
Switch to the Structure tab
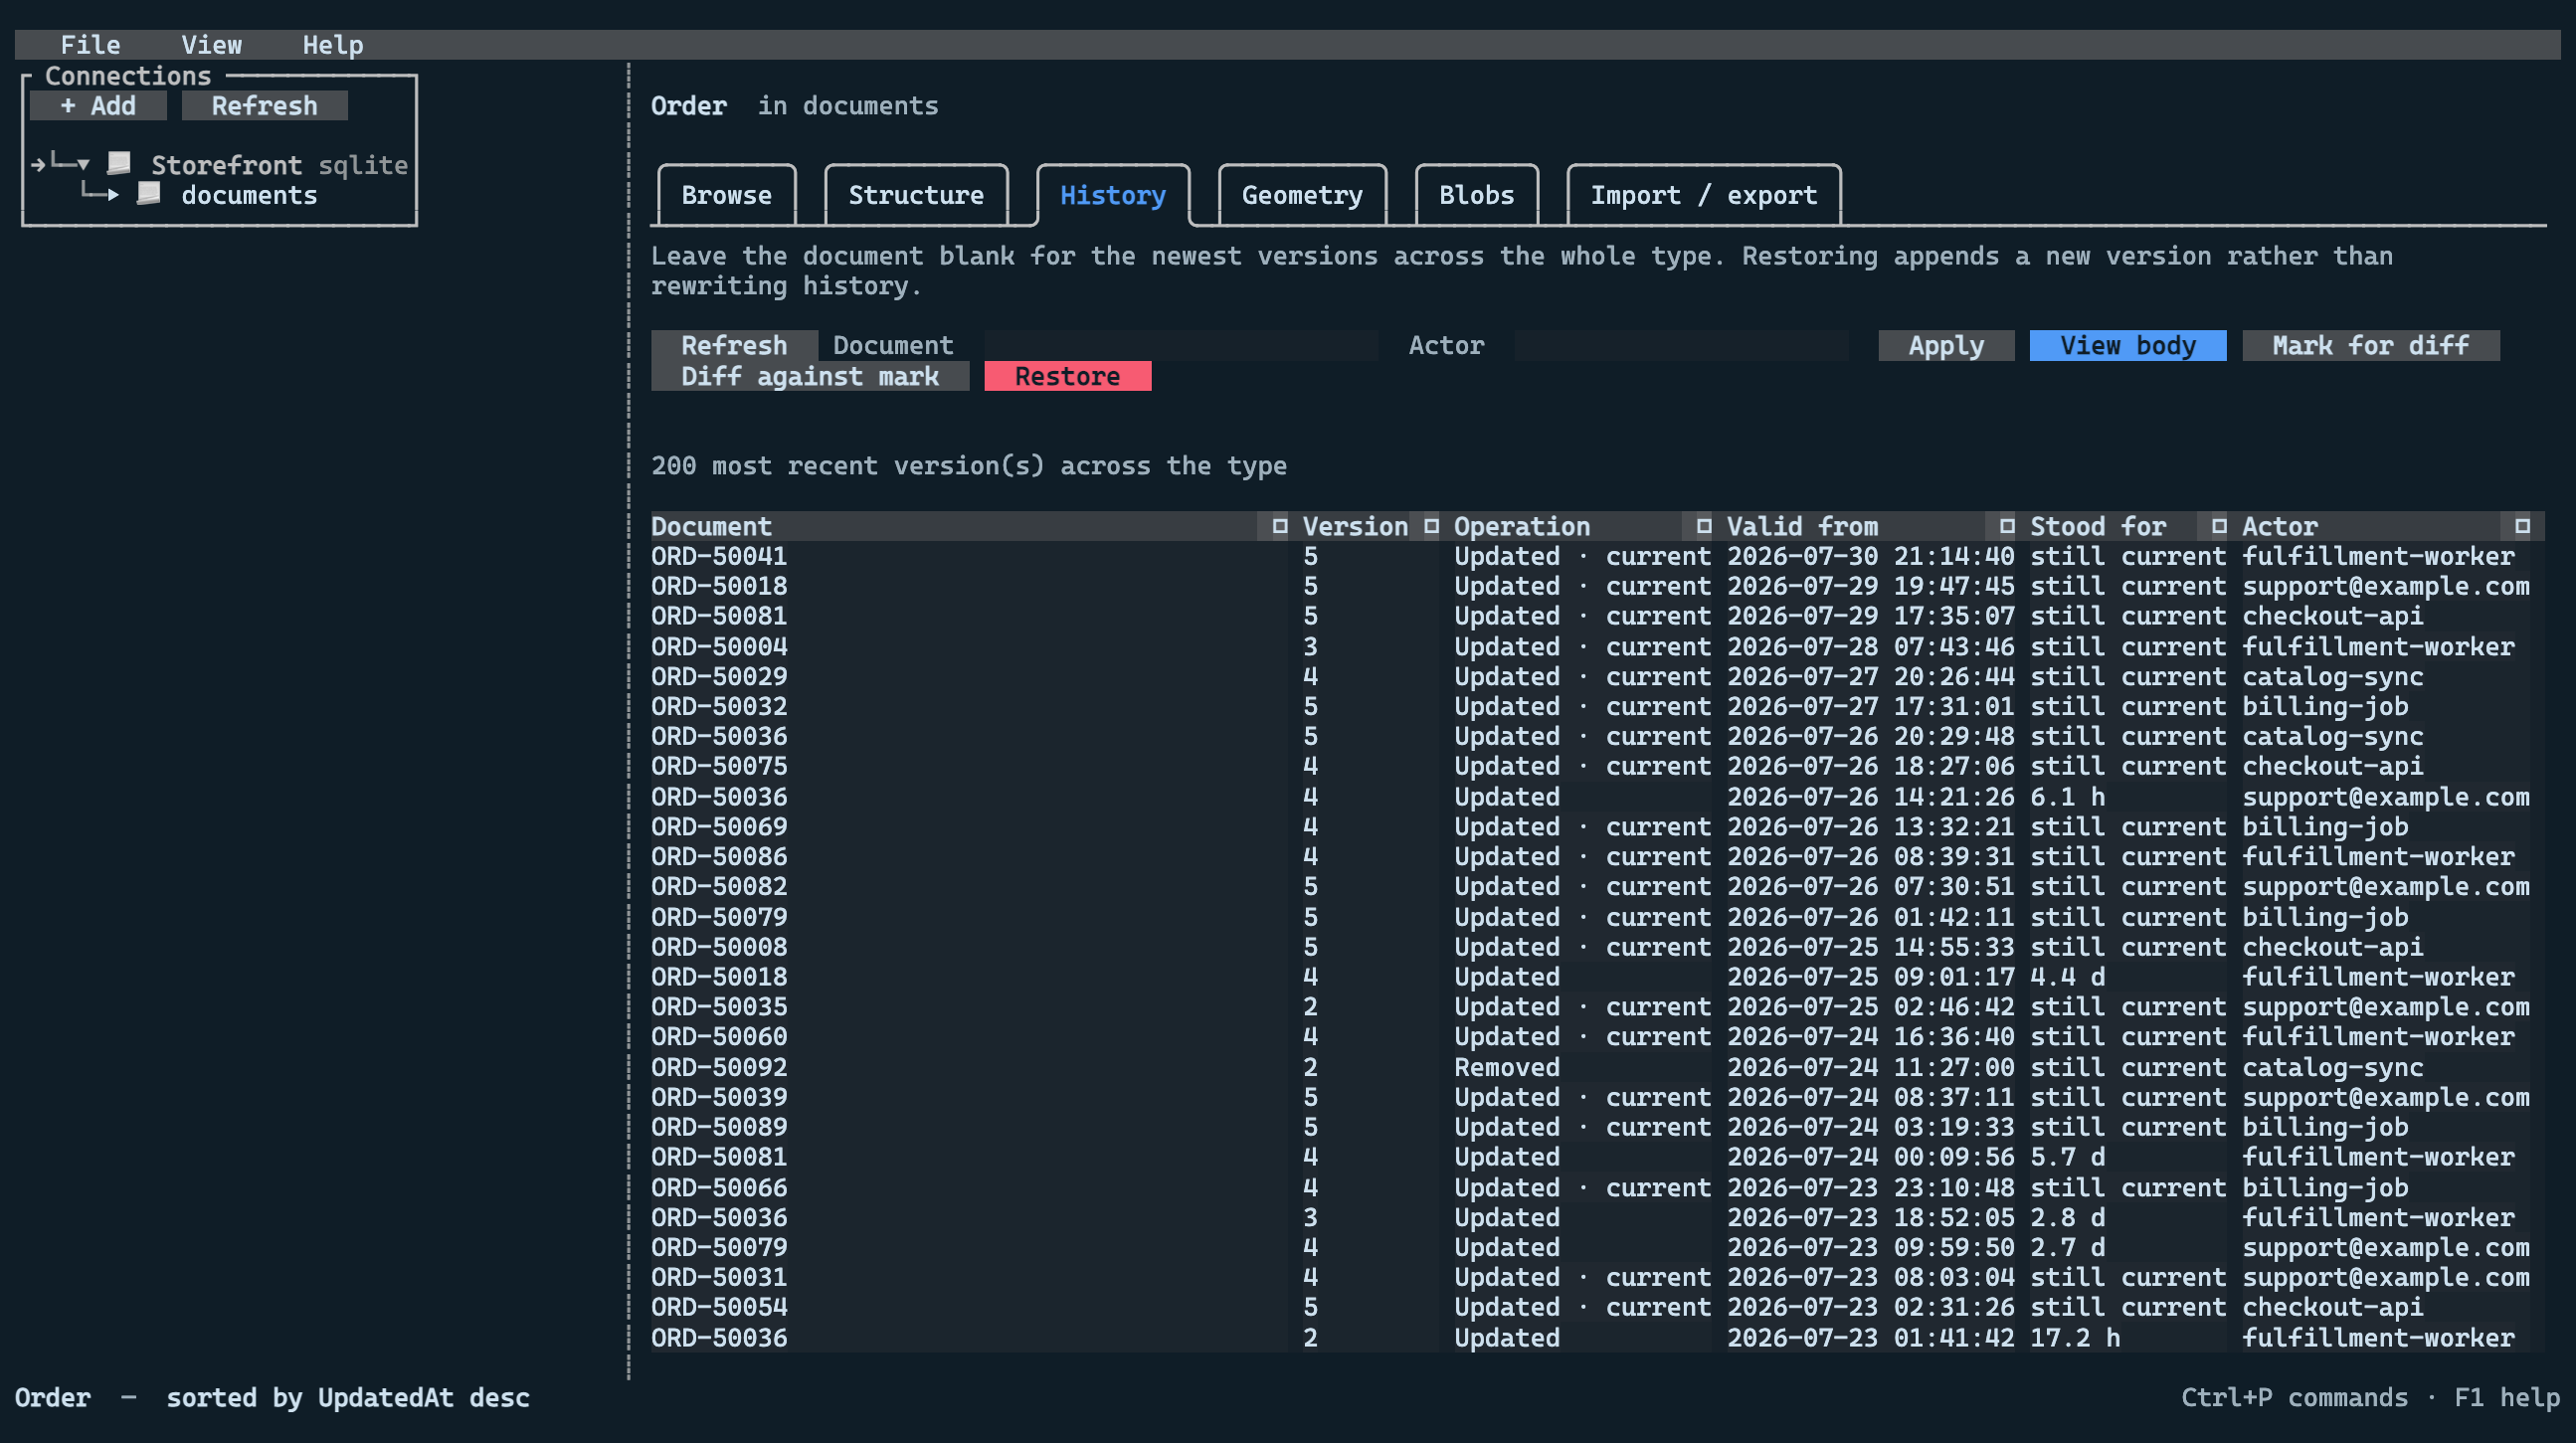click(x=916, y=195)
